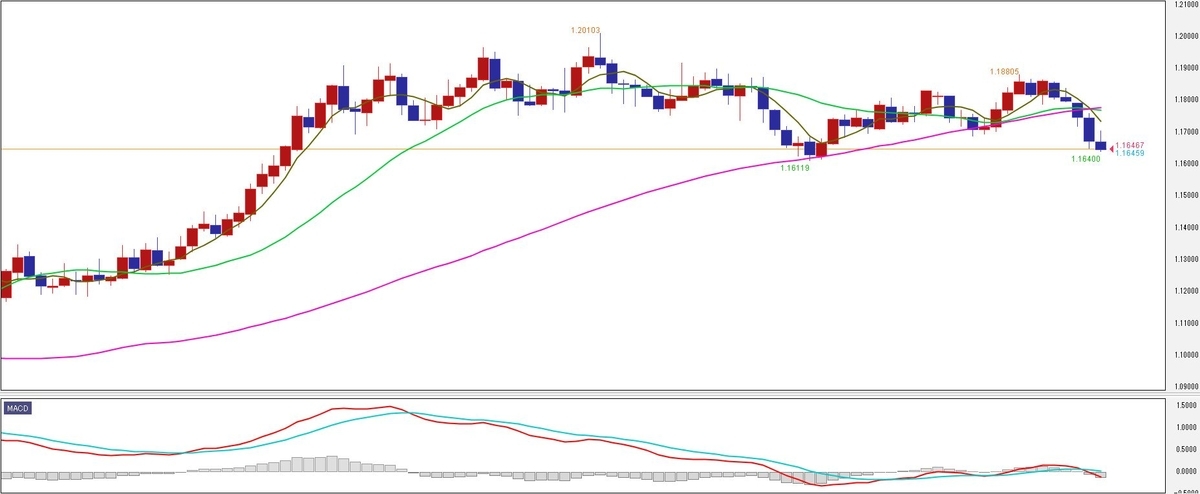Click the 1.10000 price axis value
This screenshot has height=494, width=1200.
1184,355
